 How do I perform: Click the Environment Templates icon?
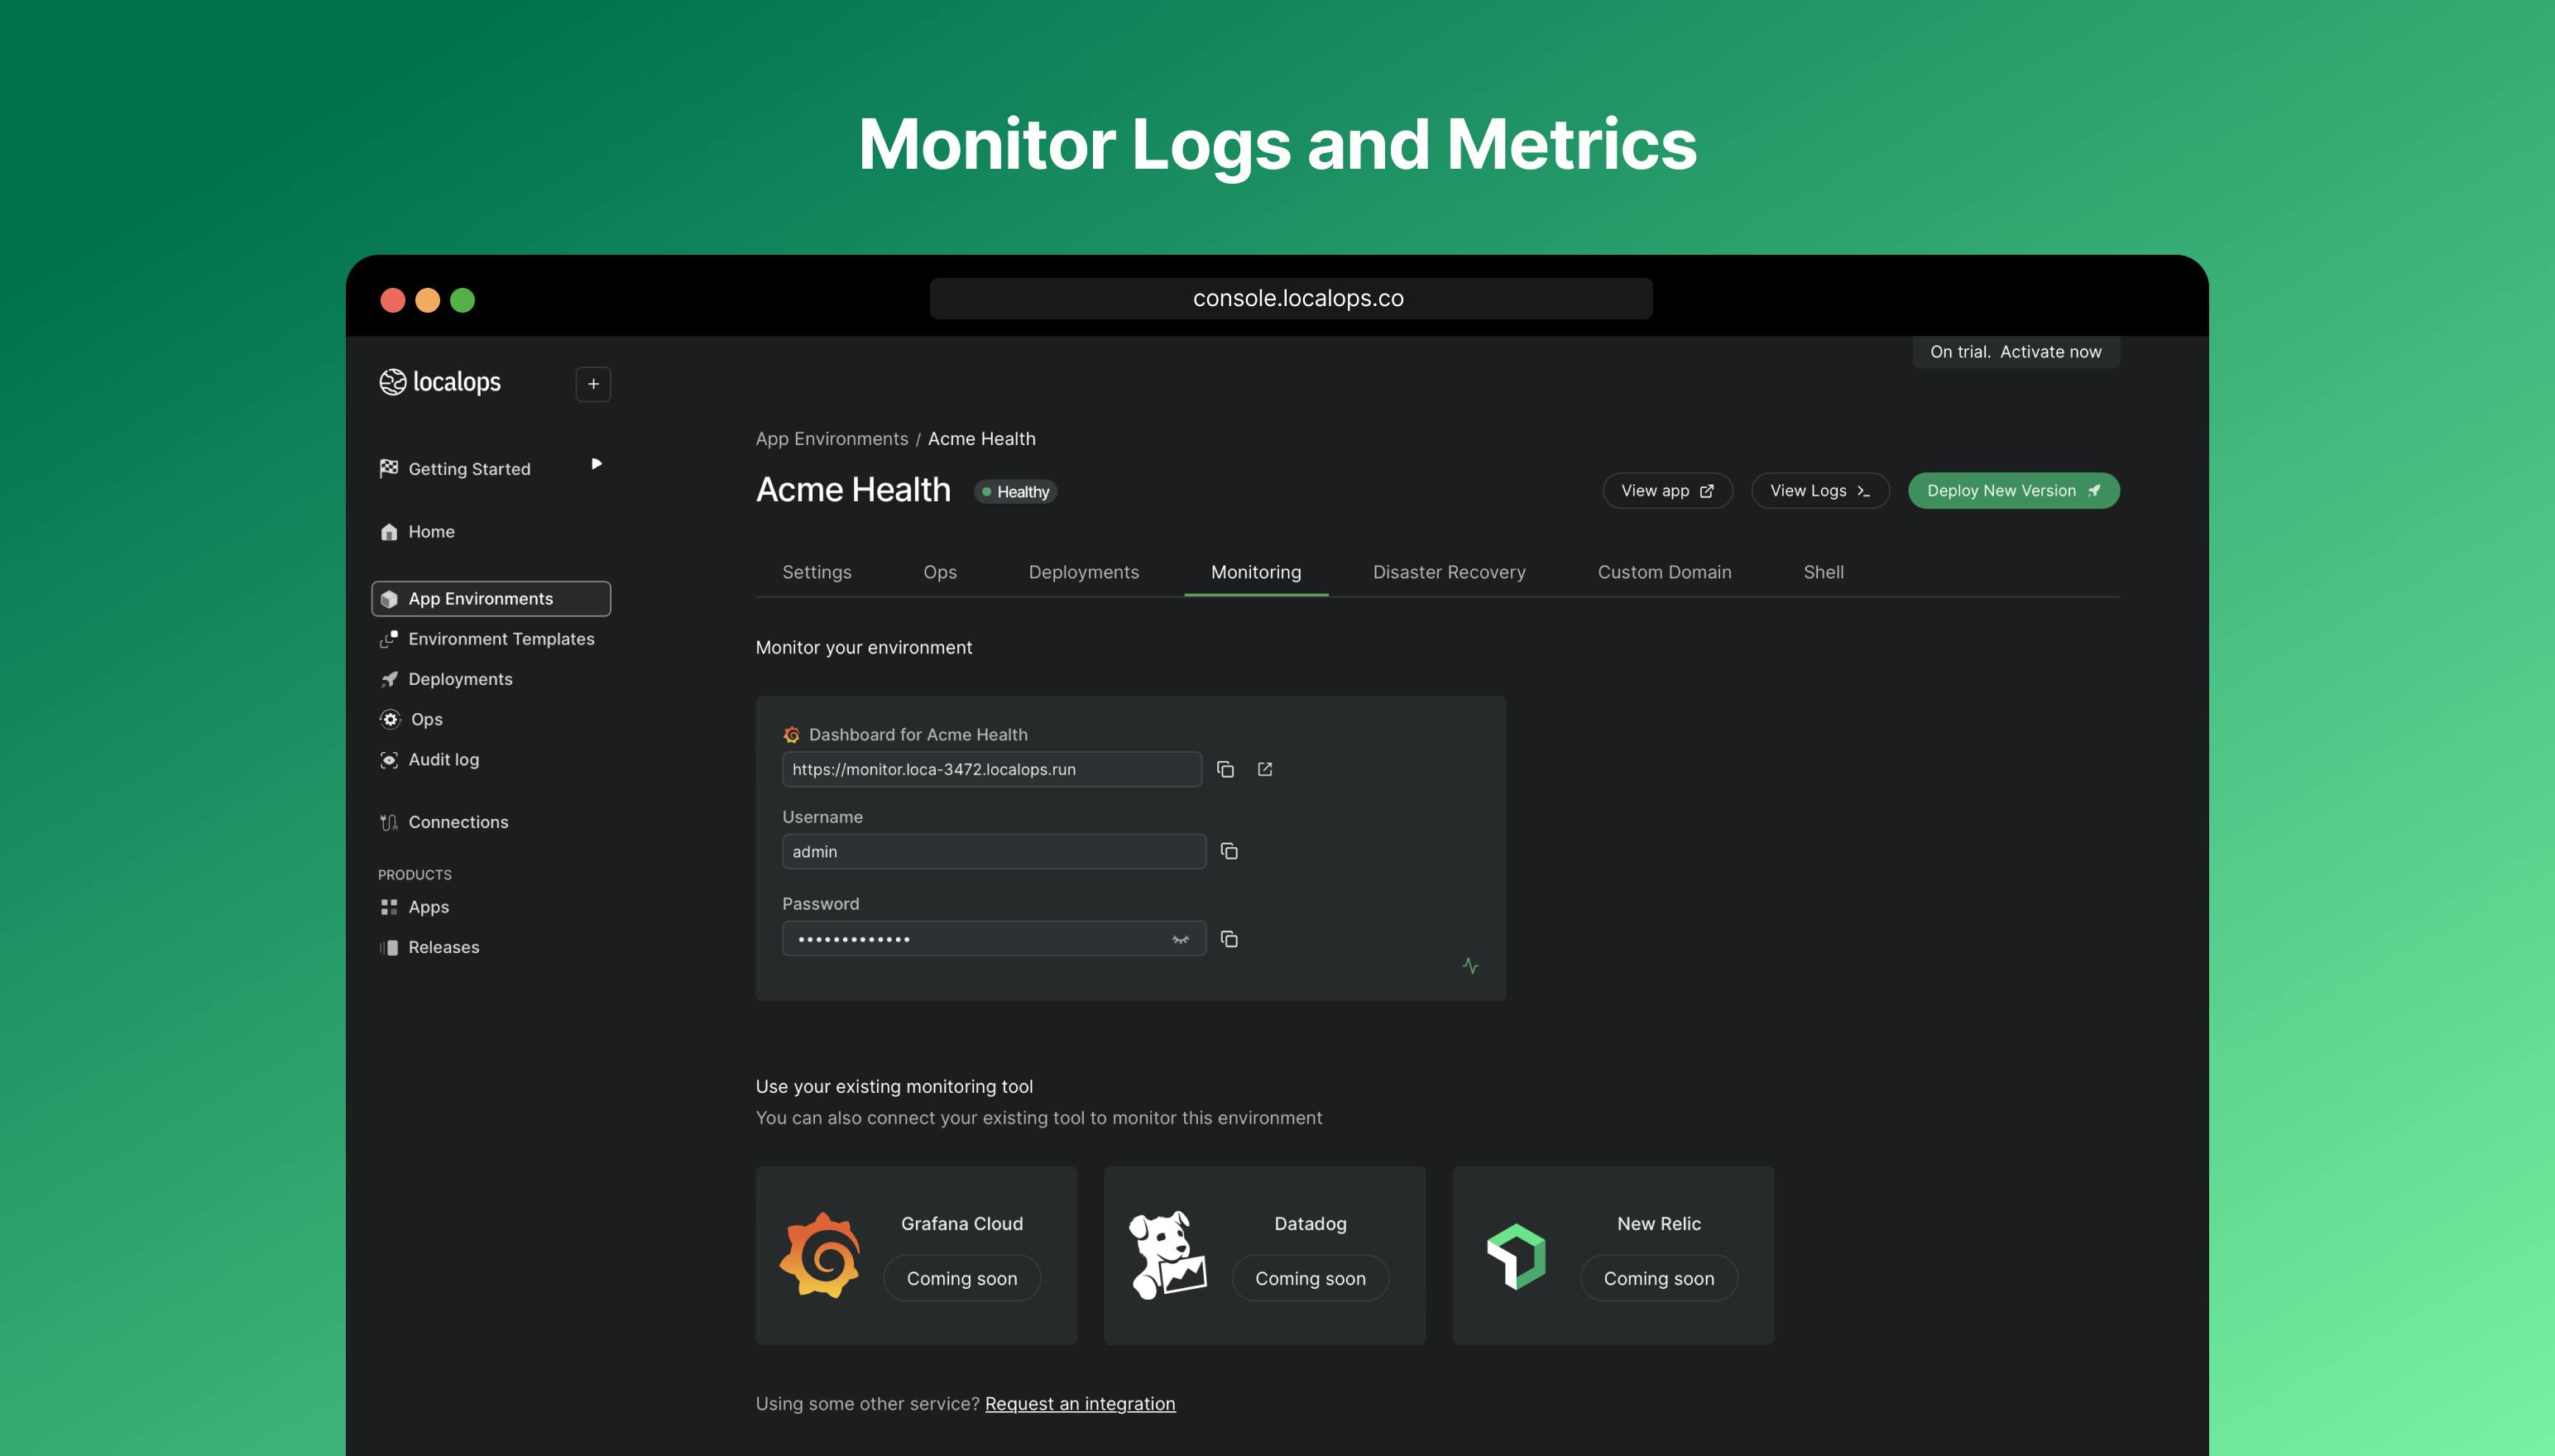(389, 639)
